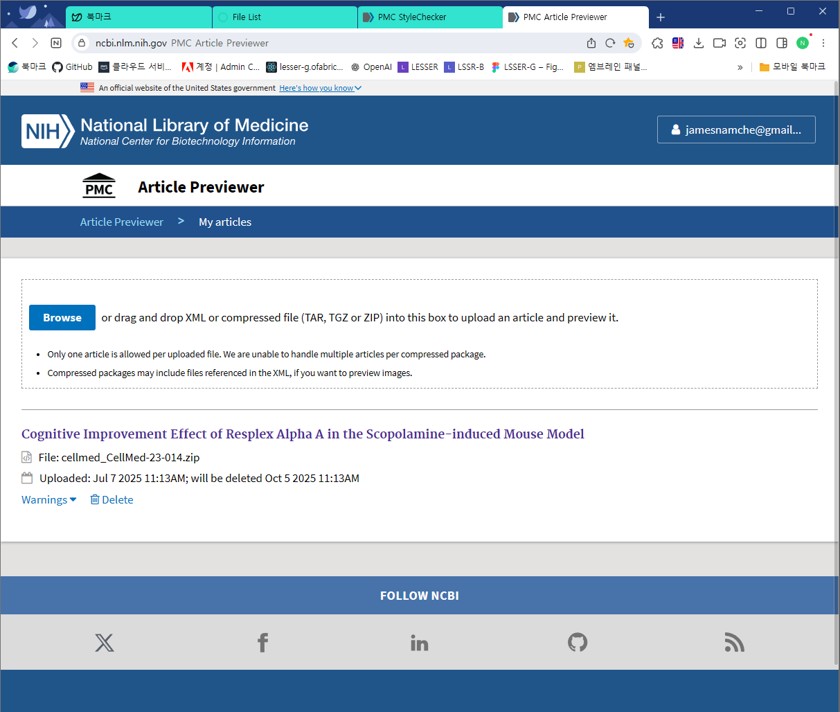840x712 pixels.
Task: Open NCBI Facebook page icon
Action: [262, 642]
